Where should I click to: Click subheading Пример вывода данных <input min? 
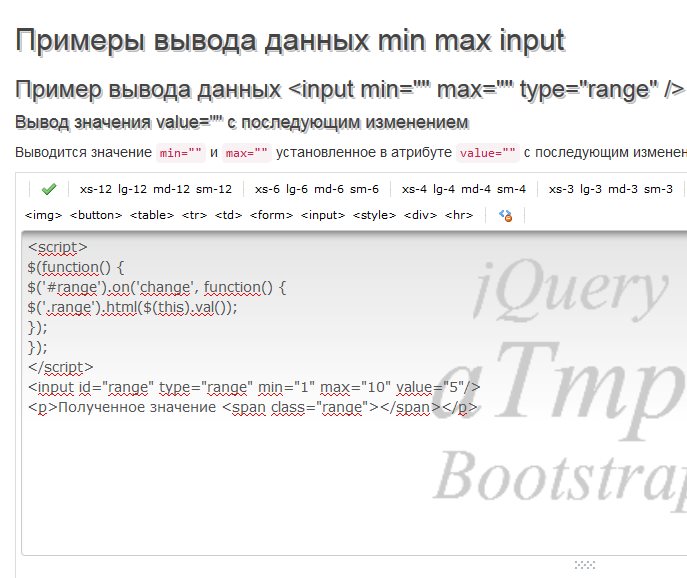tap(349, 89)
